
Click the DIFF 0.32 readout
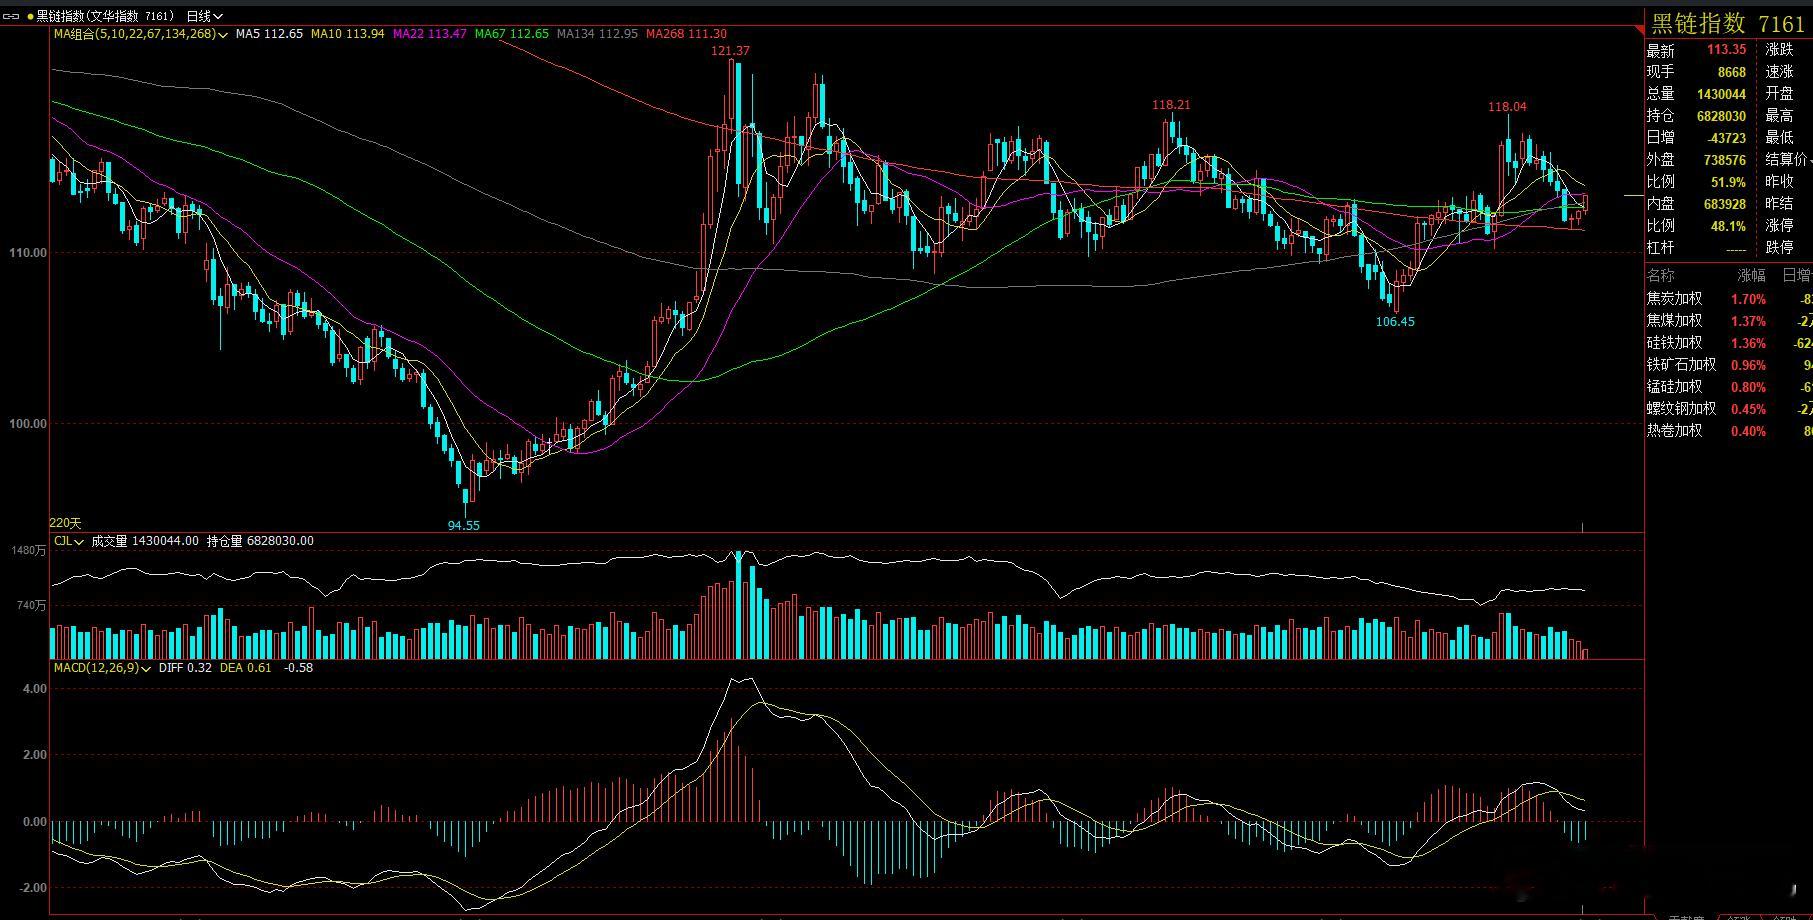point(185,668)
